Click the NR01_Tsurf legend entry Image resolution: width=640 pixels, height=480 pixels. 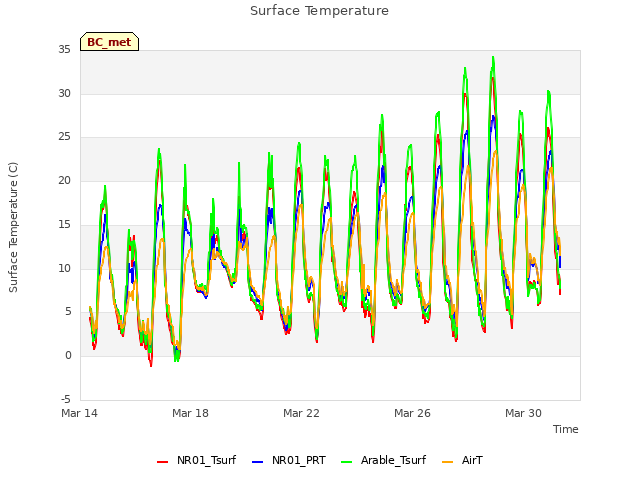(196, 460)
